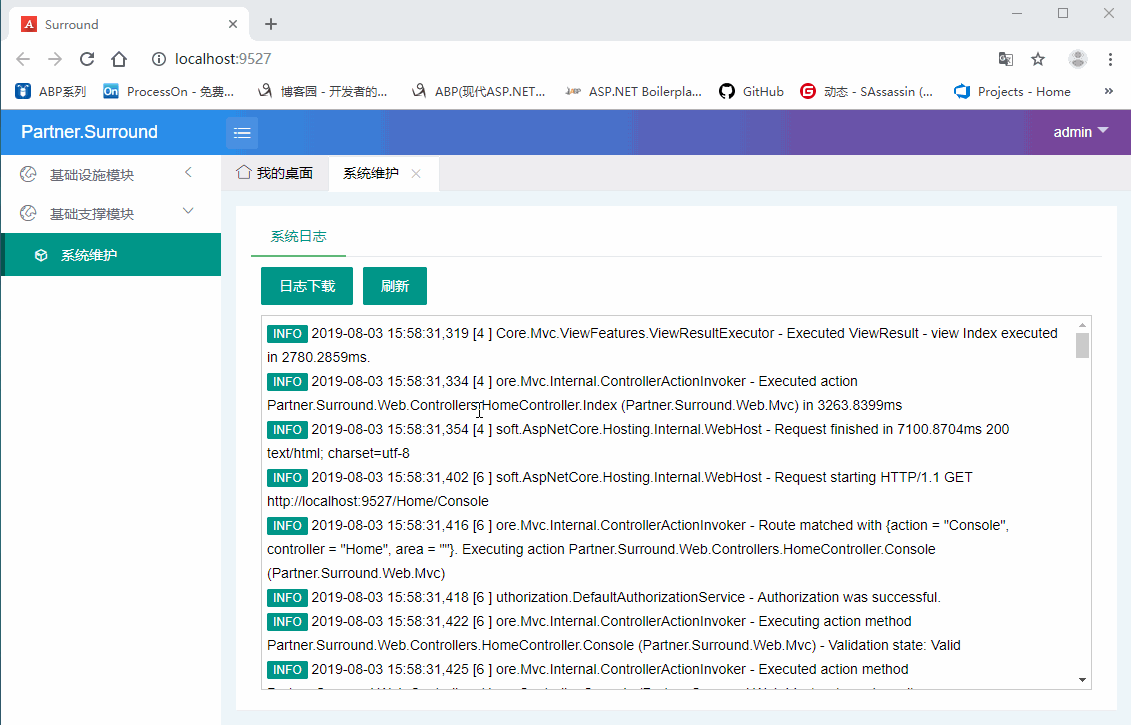The image size is (1131, 725).
Task: Close the 系统维护 page tab
Action: (416, 173)
